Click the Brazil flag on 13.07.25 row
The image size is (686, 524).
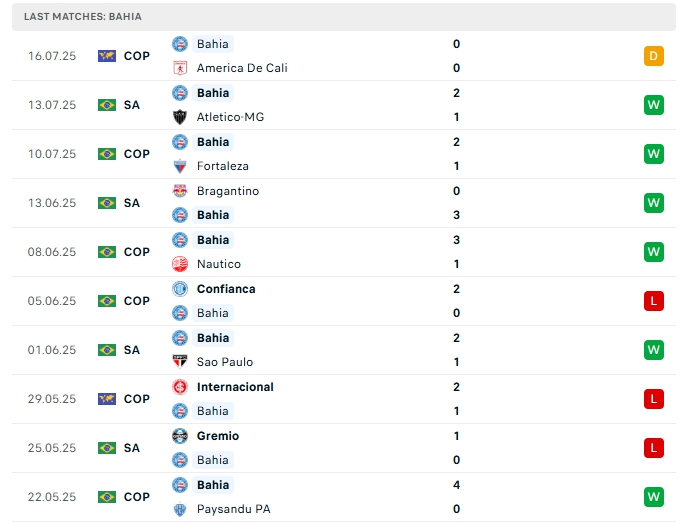coord(107,105)
